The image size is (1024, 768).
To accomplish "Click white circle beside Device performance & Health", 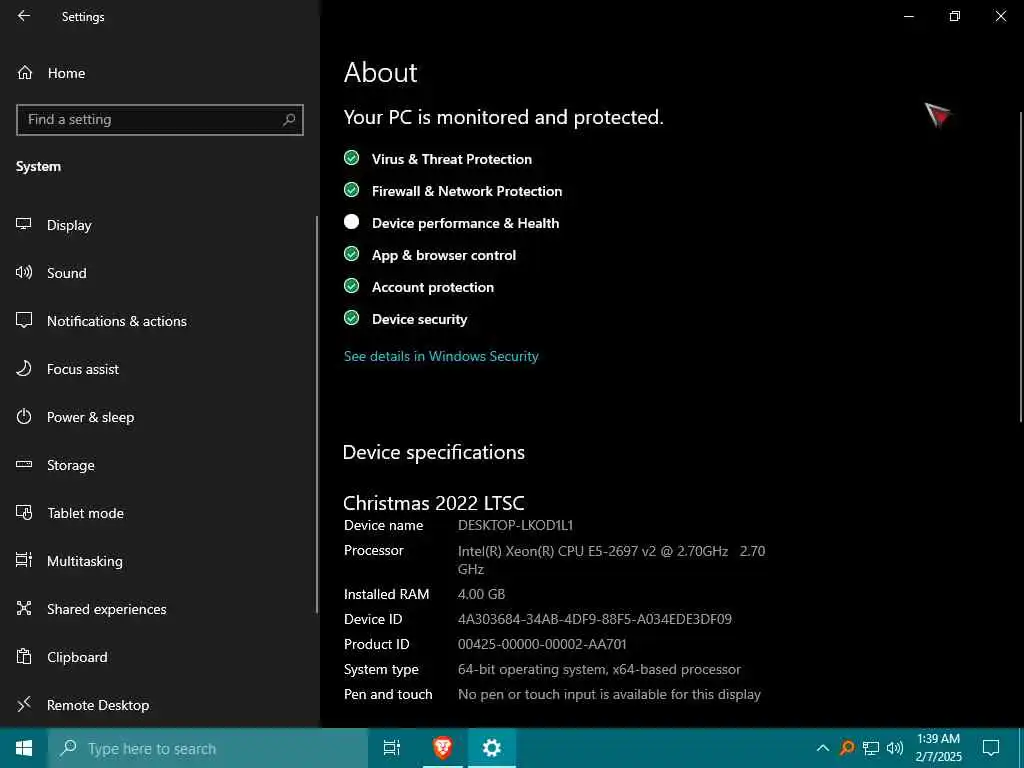I will pos(351,222).
